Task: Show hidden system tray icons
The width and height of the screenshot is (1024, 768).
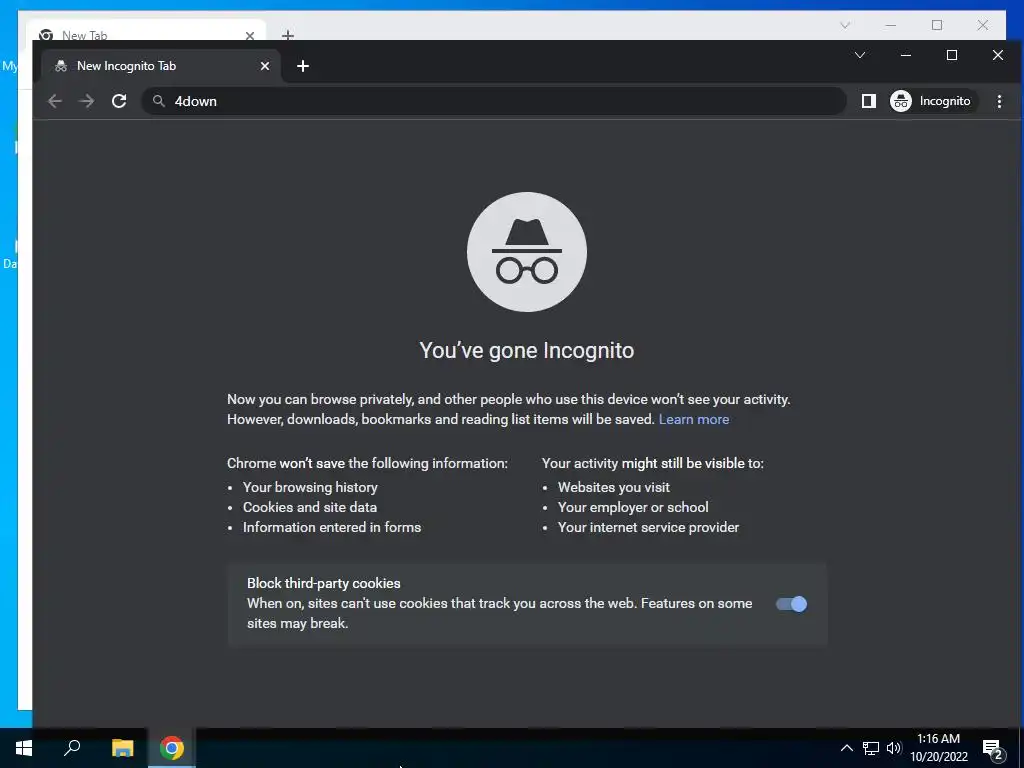Action: (846, 748)
